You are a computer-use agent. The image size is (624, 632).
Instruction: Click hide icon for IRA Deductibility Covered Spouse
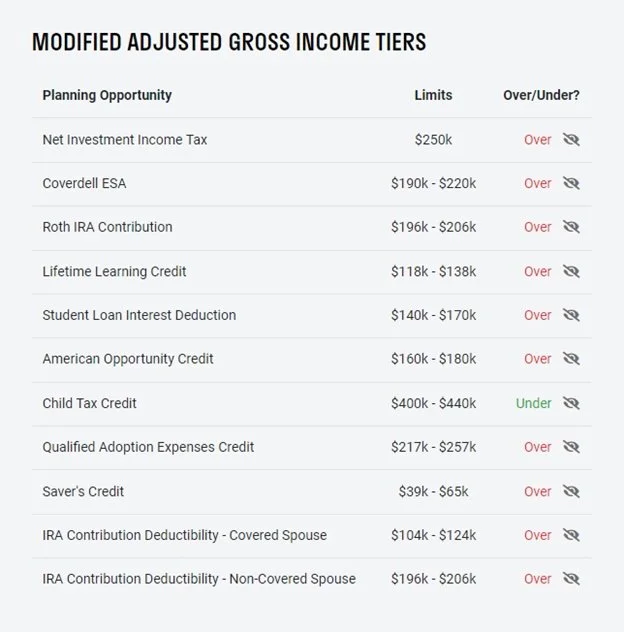(x=571, y=535)
